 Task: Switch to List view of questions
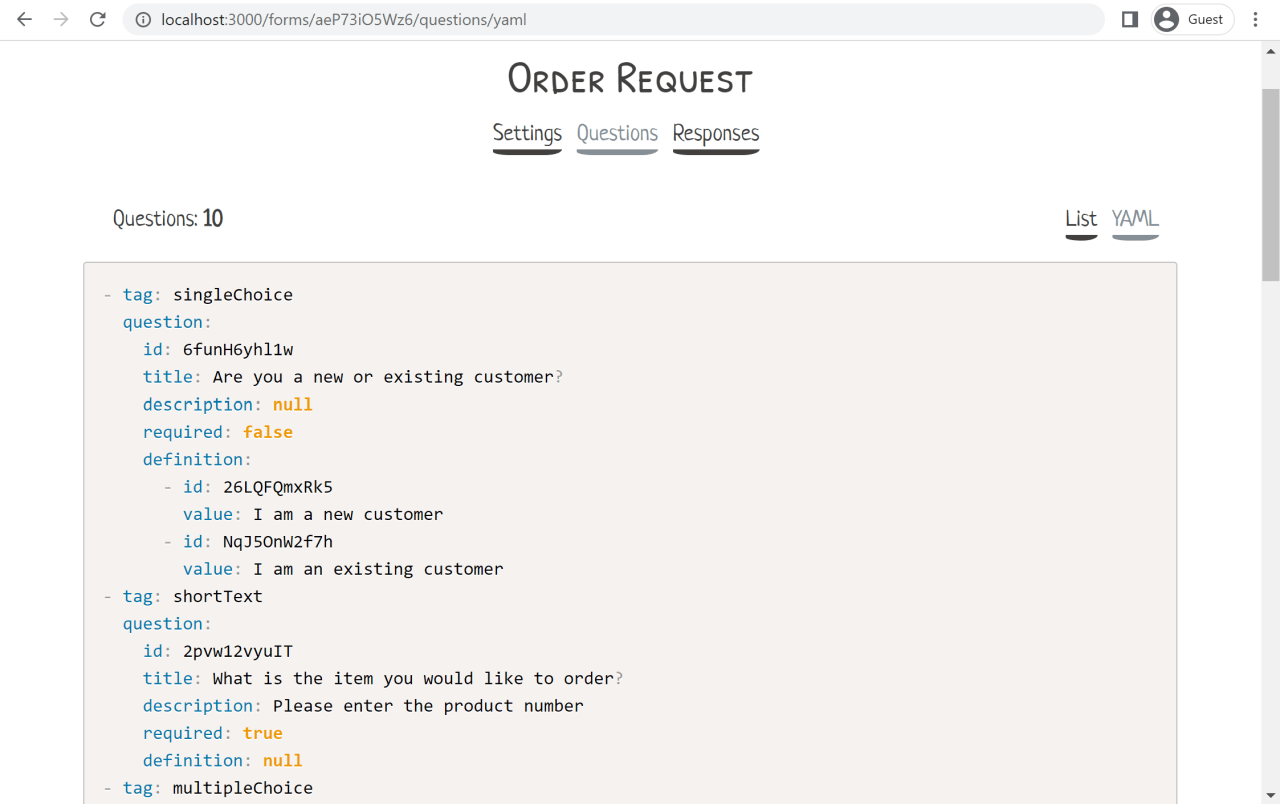click(x=1081, y=220)
